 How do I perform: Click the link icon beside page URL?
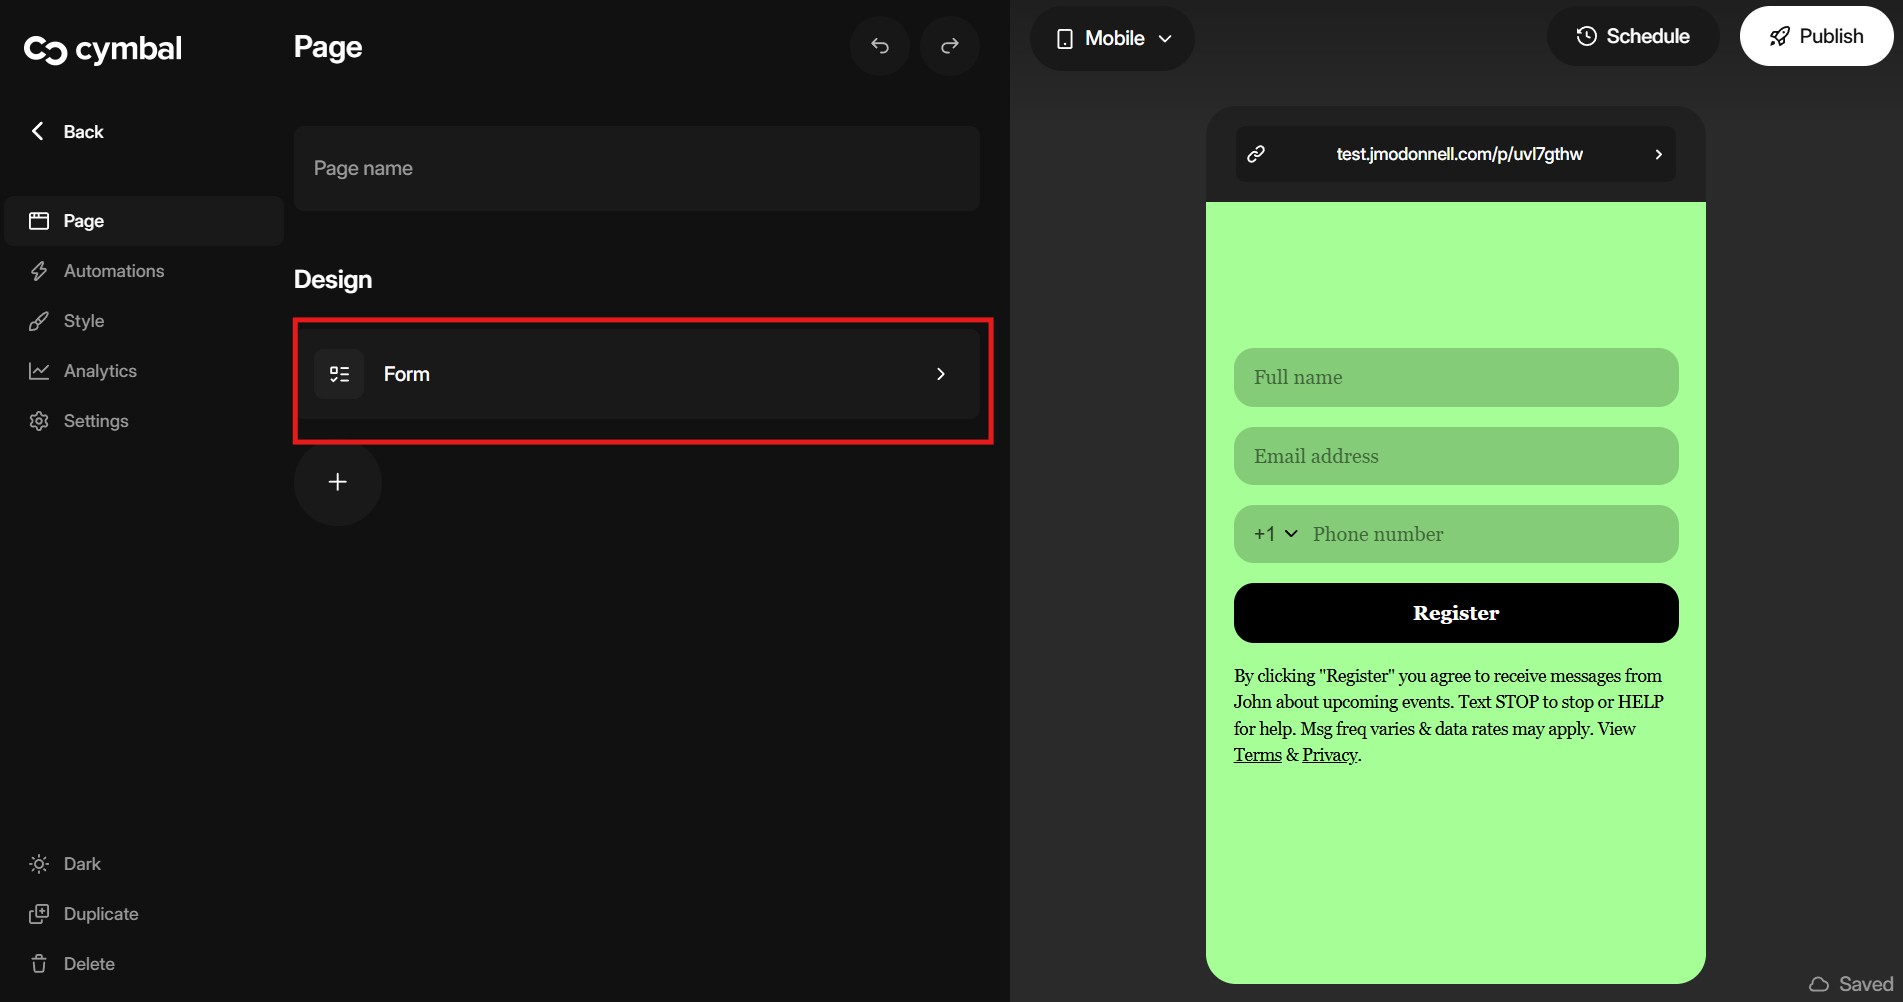1256,154
